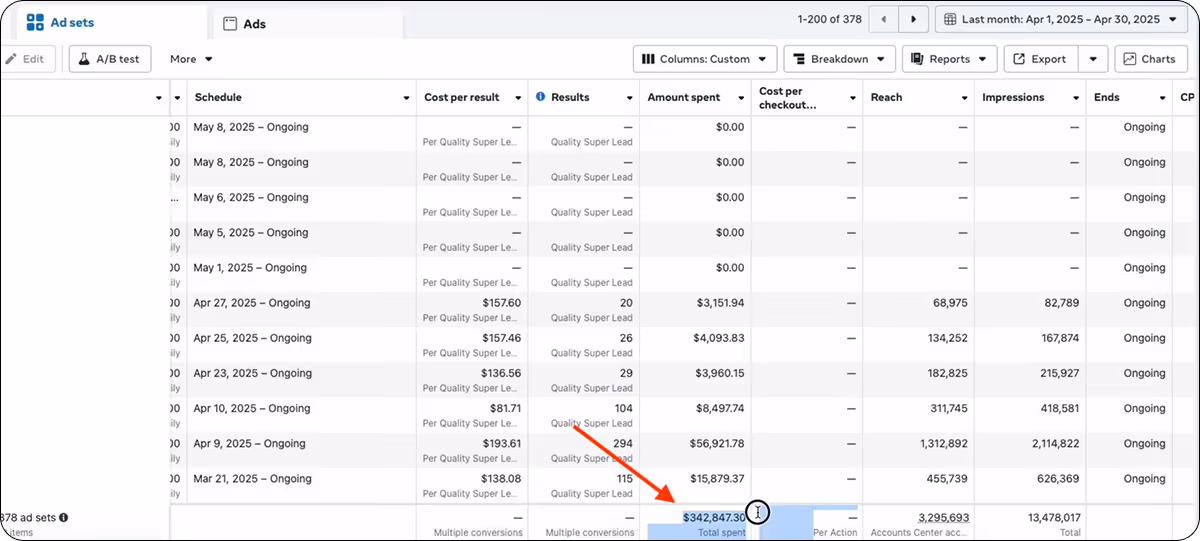This screenshot has width=1200, height=541.
Task: Open the date range picker for last month
Action: coord(1063,19)
